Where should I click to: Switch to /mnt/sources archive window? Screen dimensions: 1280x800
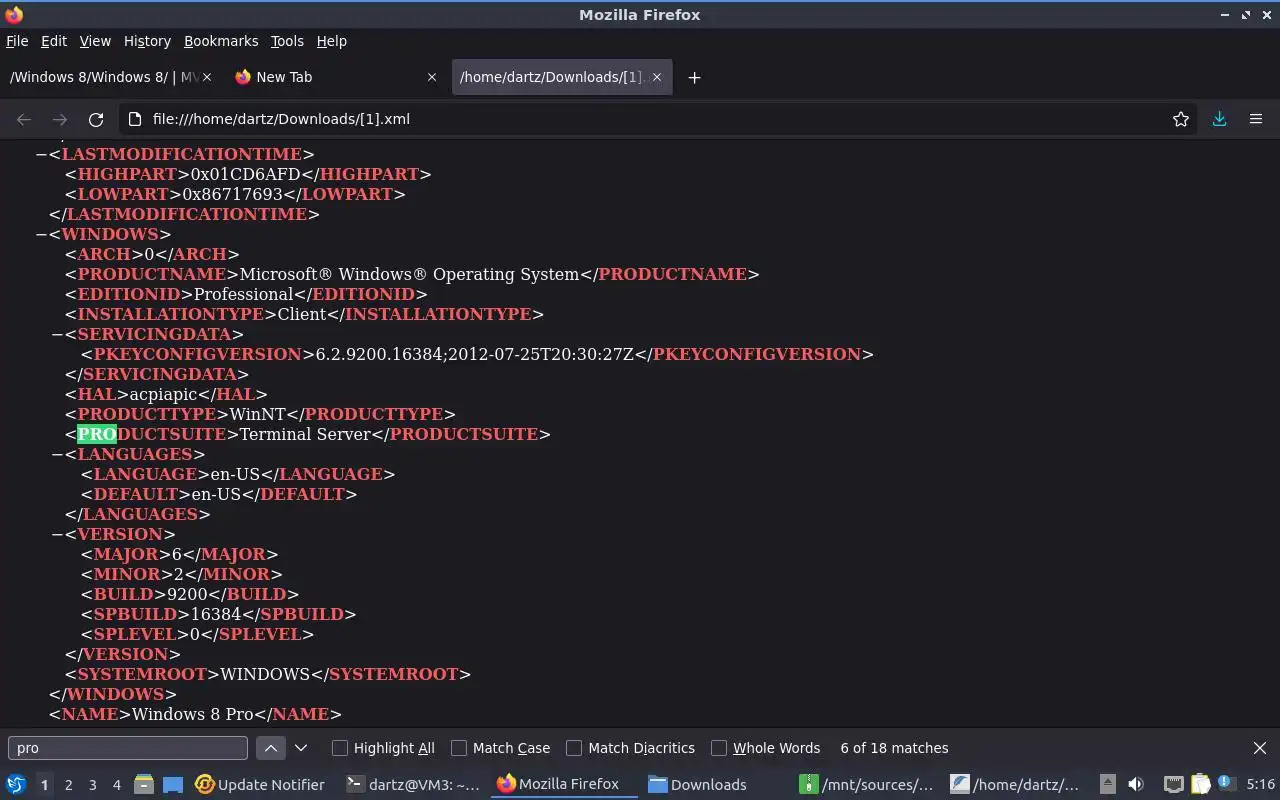[867, 785]
